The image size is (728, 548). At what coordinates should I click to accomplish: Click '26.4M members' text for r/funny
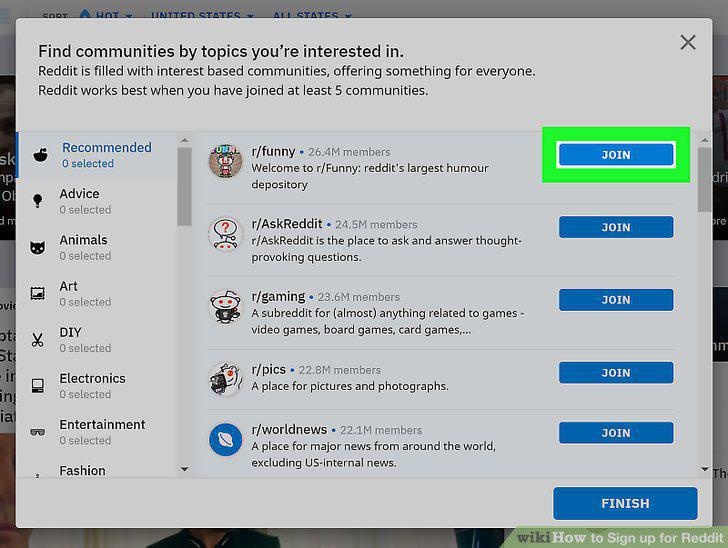coord(349,152)
